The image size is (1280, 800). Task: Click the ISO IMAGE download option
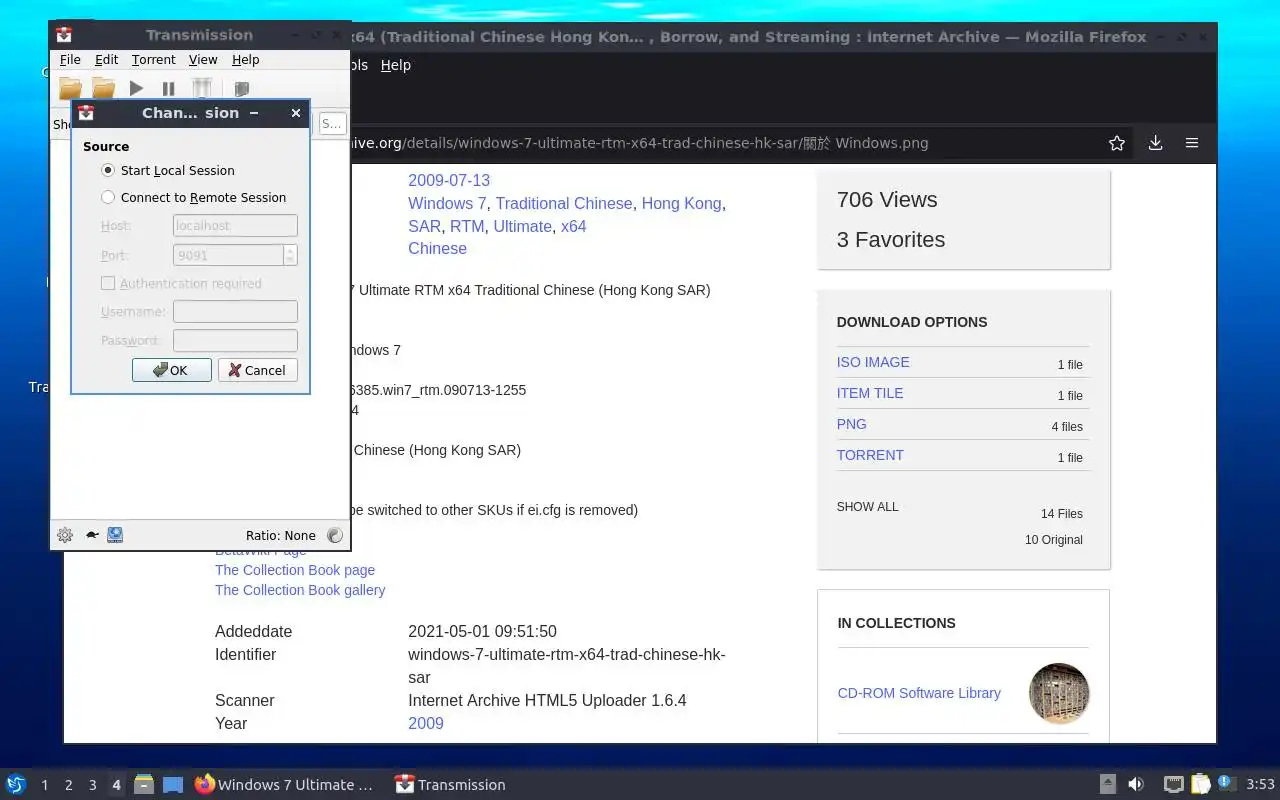click(x=873, y=362)
